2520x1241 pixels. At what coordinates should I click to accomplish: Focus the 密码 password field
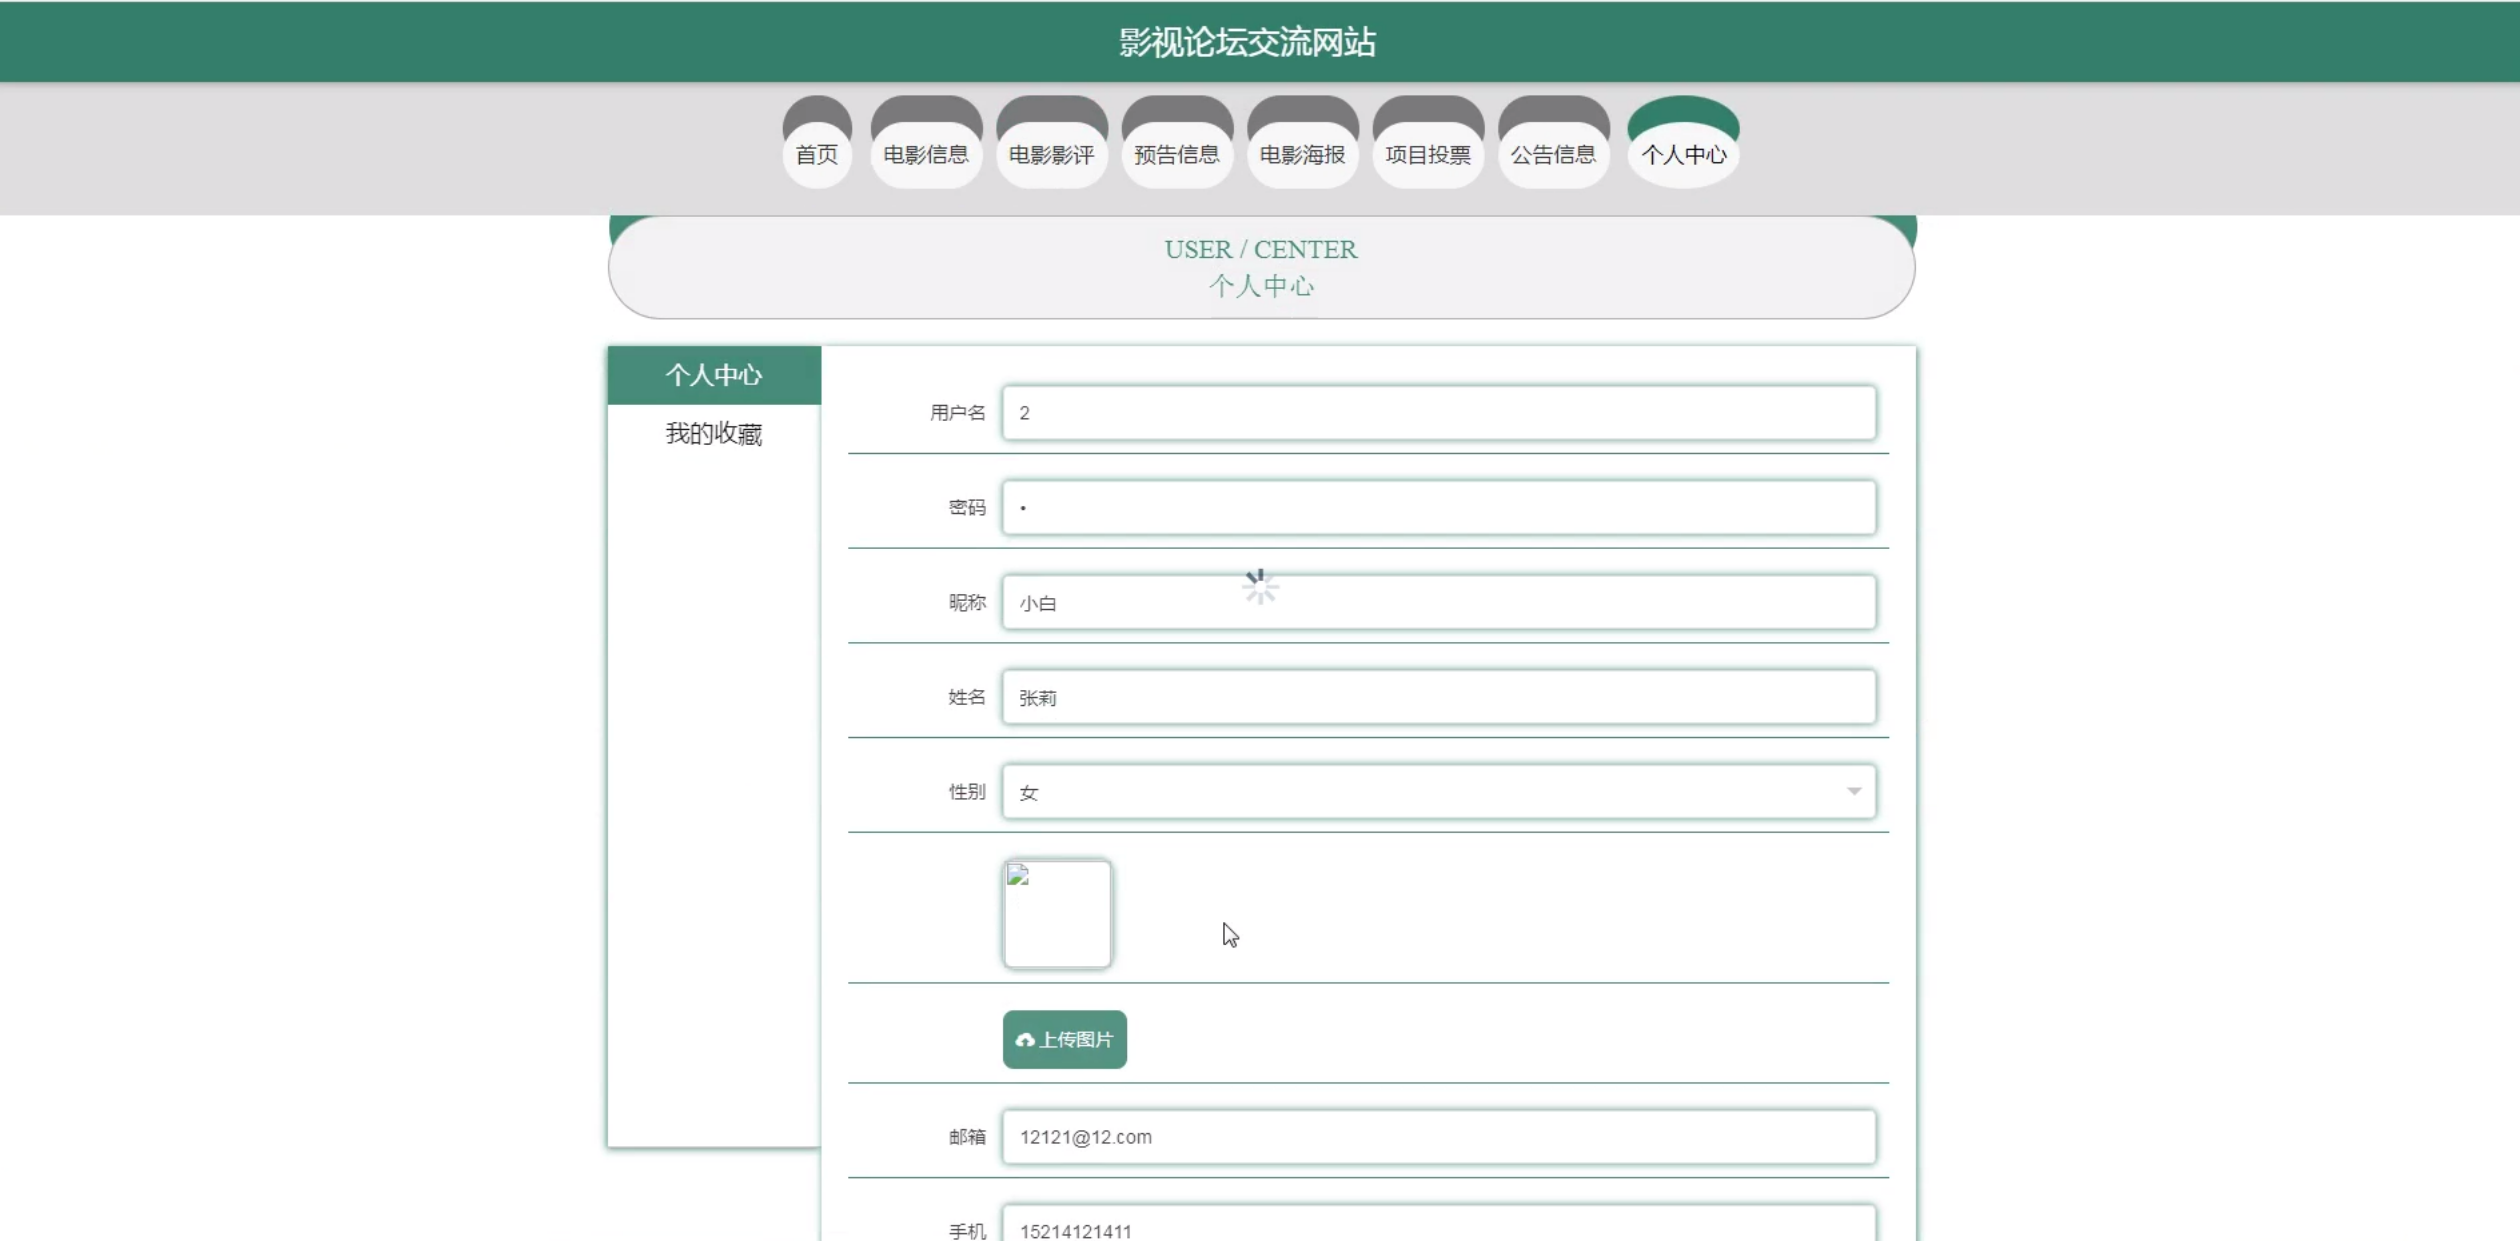tap(1438, 508)
